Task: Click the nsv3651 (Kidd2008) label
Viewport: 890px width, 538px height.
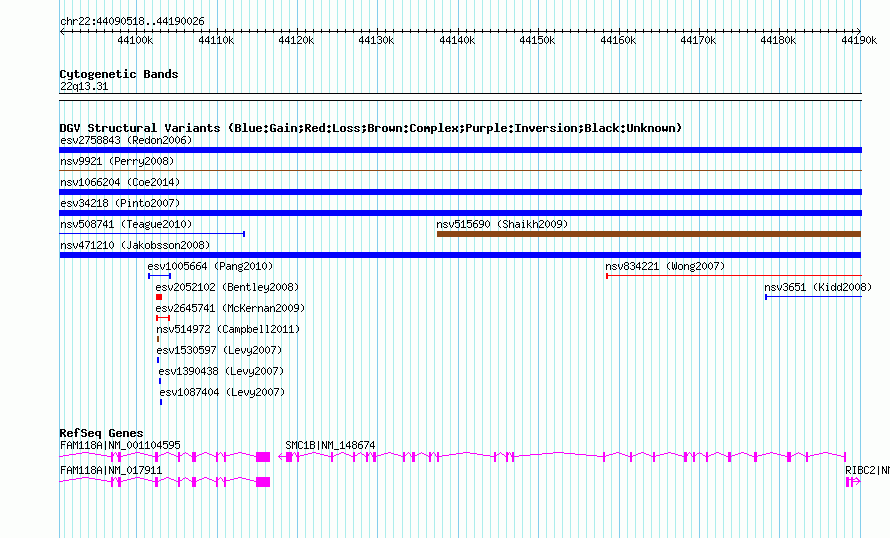Action: tap(818, 287)
